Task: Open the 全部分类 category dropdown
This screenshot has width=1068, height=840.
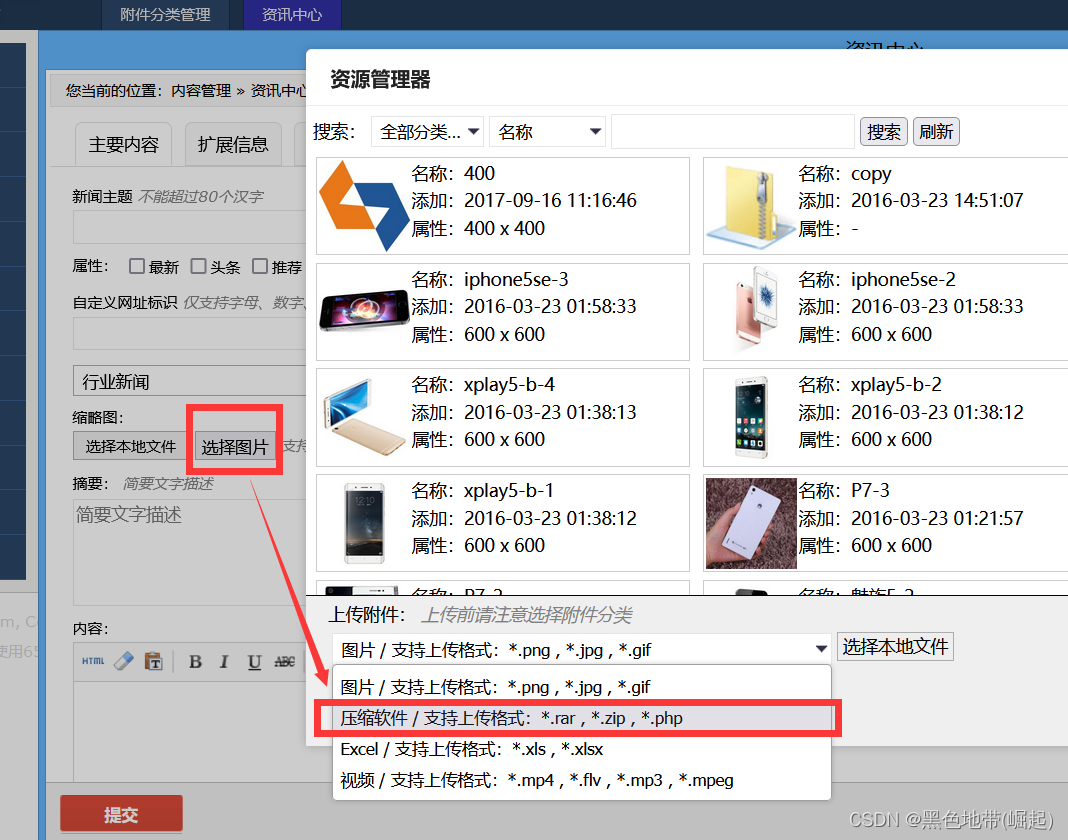Action: point(427,131)
